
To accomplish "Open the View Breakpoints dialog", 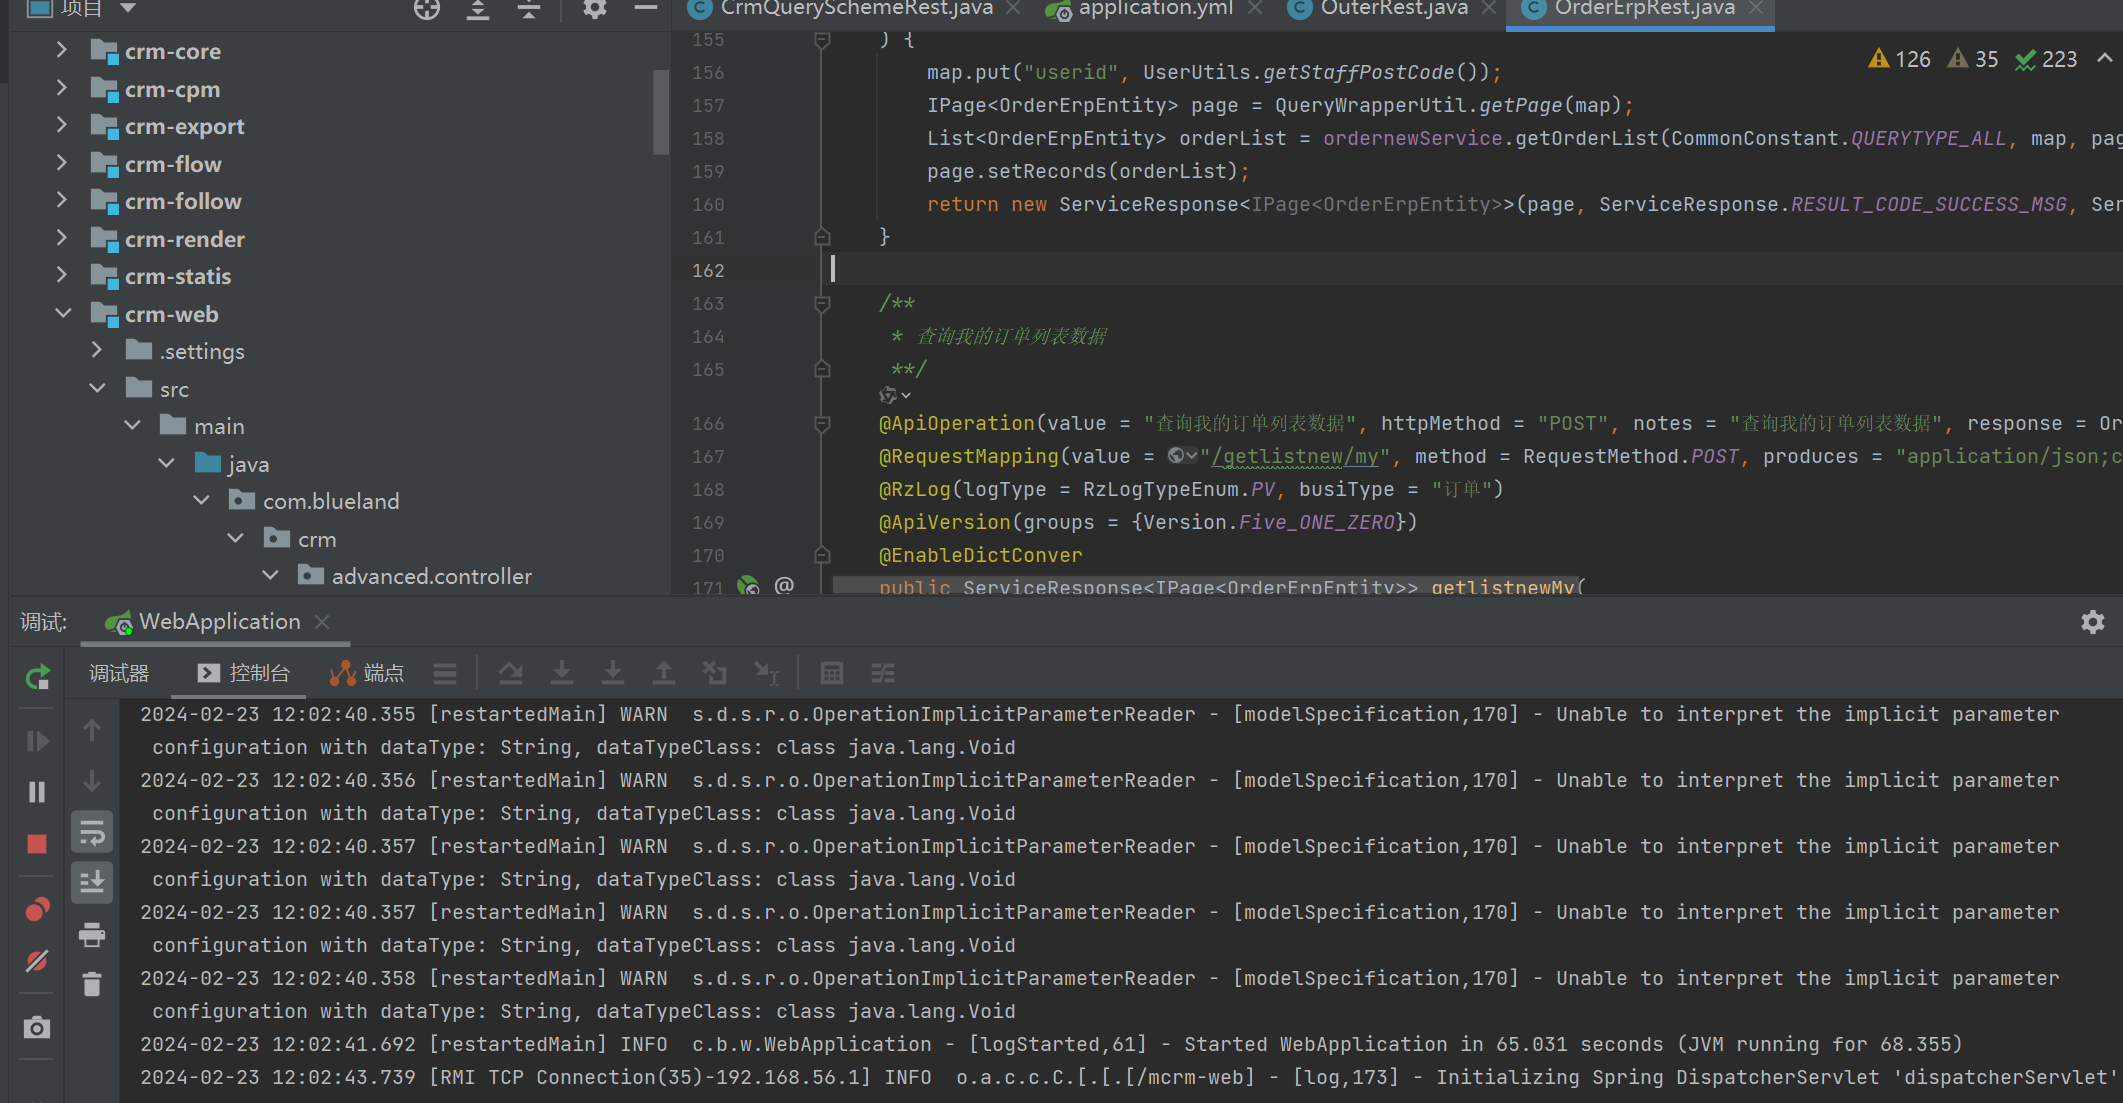I will [37, 910].
